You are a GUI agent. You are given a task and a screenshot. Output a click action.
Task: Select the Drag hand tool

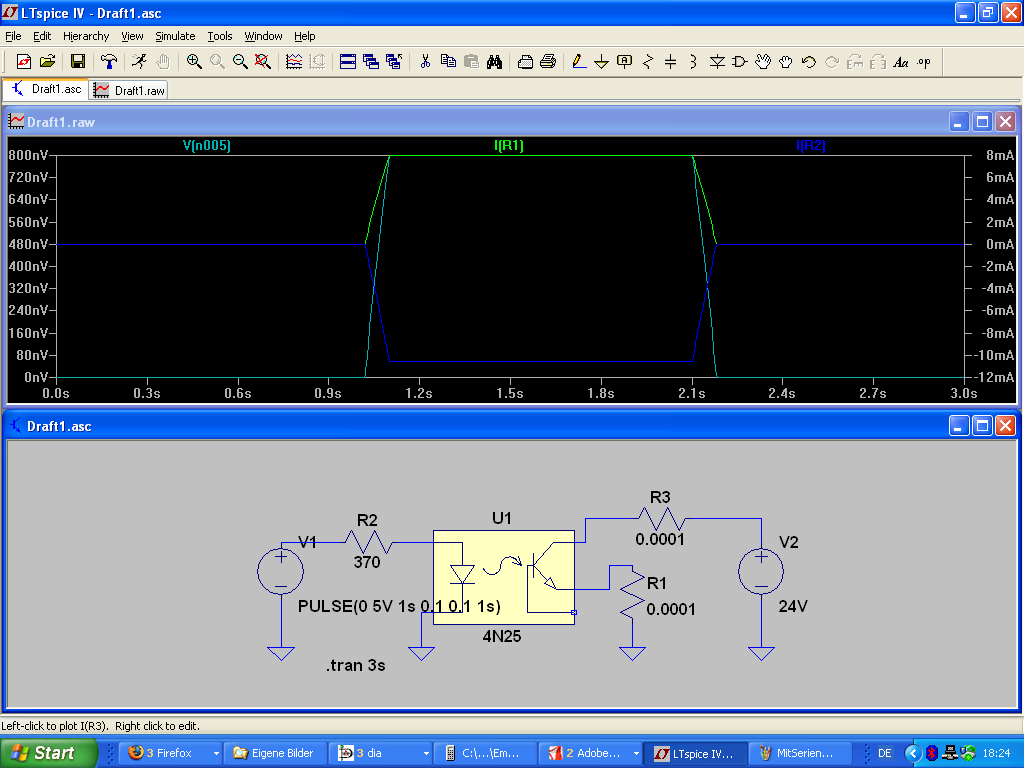pyautogui.click(x=786, y=61)
